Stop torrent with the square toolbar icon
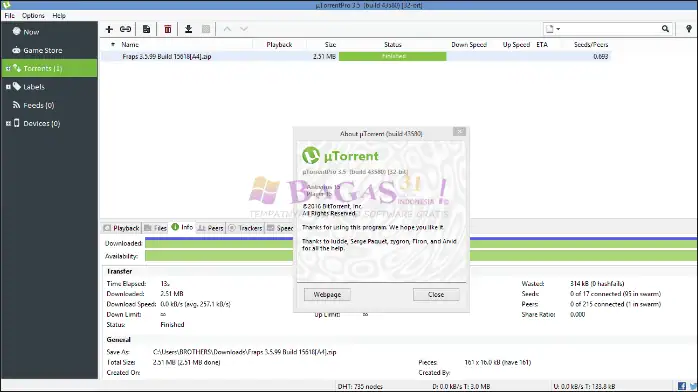The image size is (698, 392). 206,29
